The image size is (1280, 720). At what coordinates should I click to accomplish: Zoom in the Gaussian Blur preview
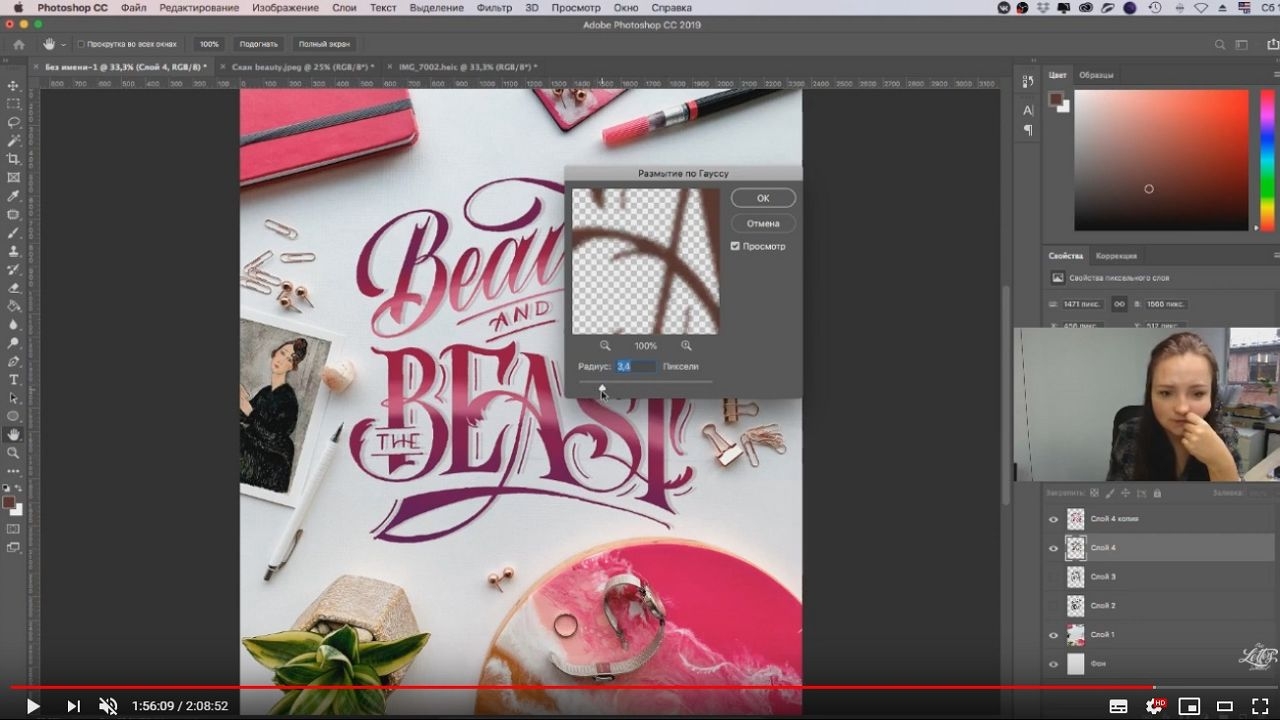pos(686,346)
